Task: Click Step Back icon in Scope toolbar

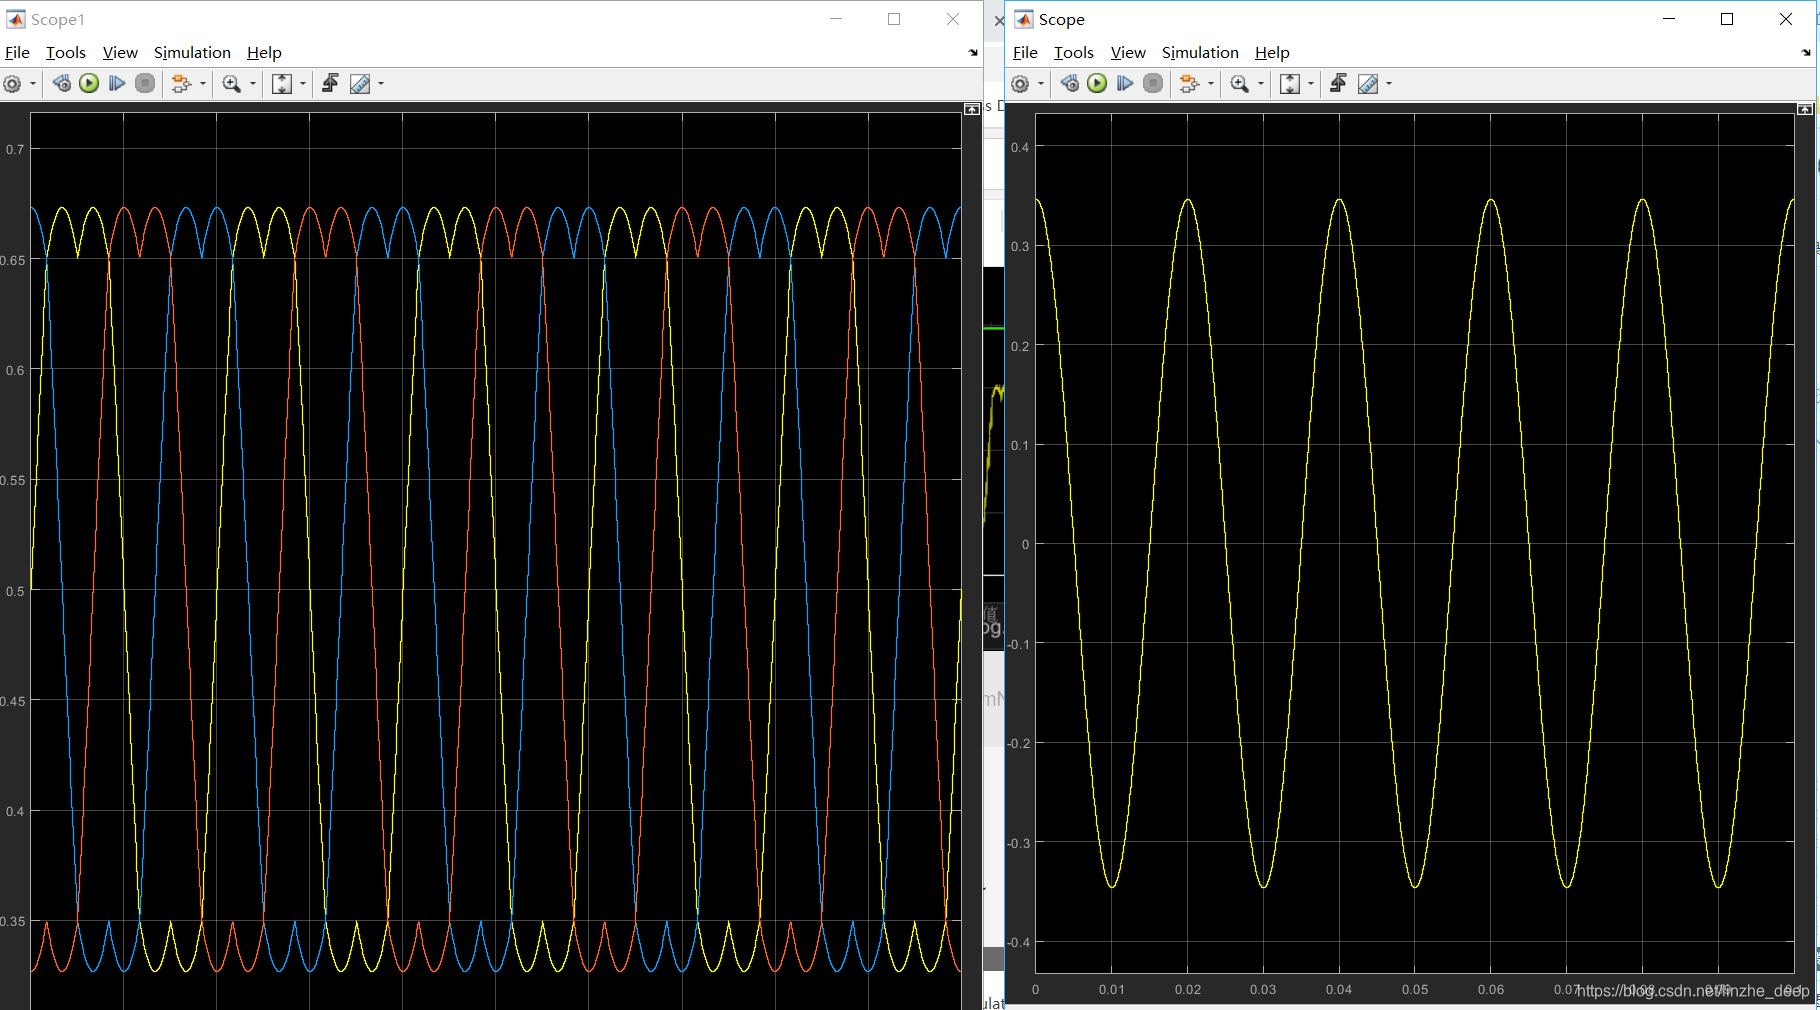Action: (x=1070, y=84)
